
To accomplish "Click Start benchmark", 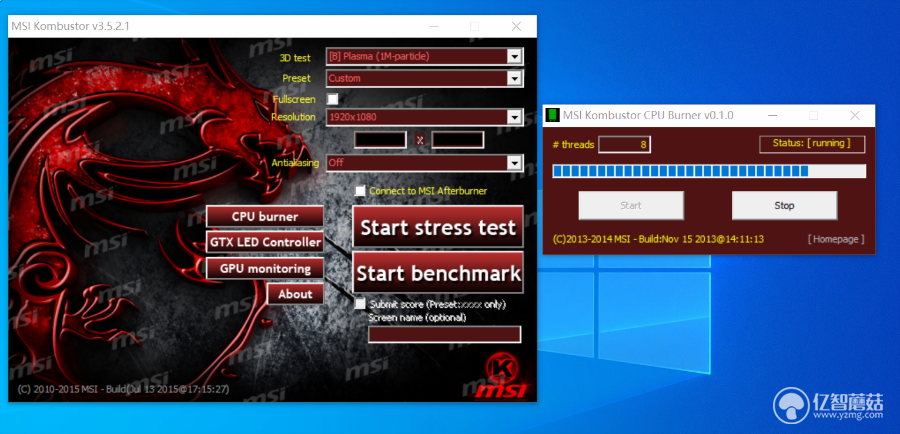I will tap(438, 273).
